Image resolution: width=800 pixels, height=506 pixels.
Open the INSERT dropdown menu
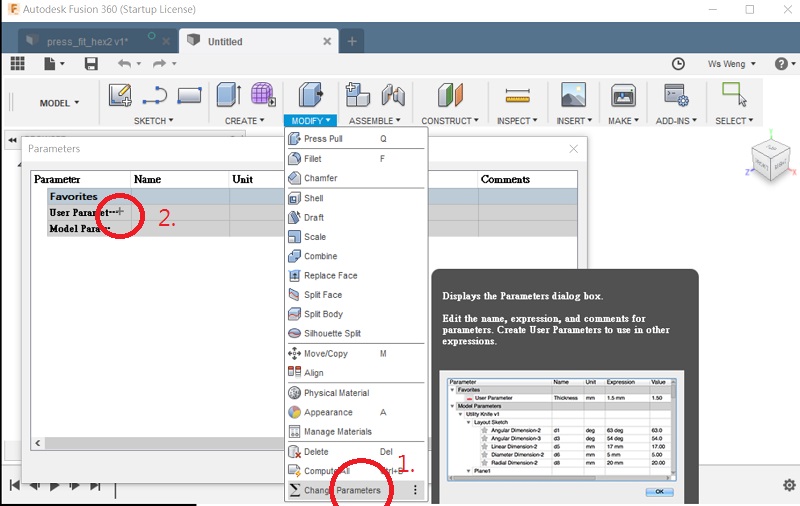click(574, 121)
